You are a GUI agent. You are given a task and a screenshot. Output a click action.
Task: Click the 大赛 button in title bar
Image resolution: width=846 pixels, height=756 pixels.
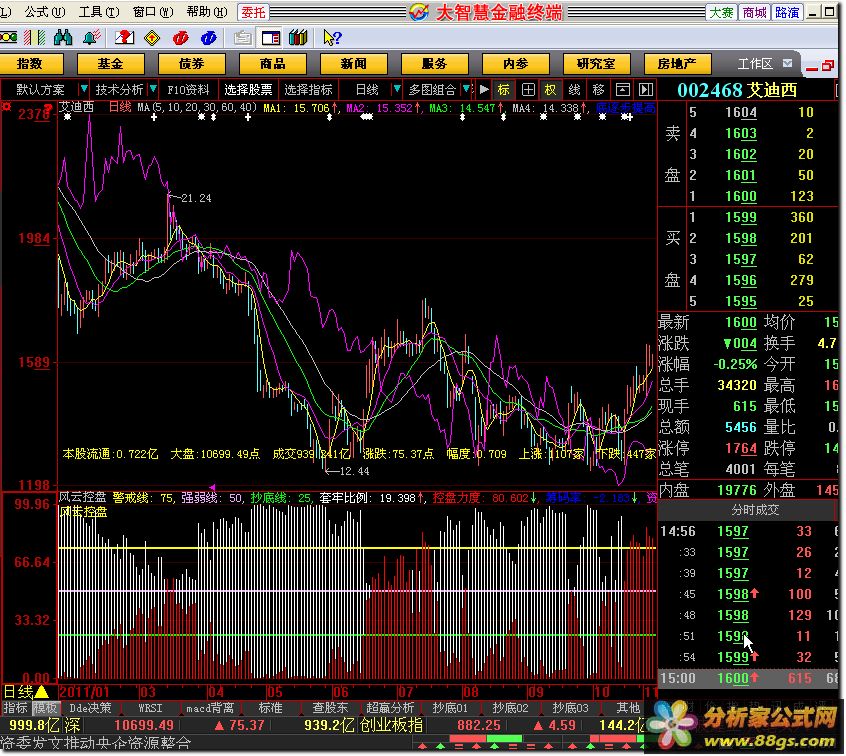721,12
